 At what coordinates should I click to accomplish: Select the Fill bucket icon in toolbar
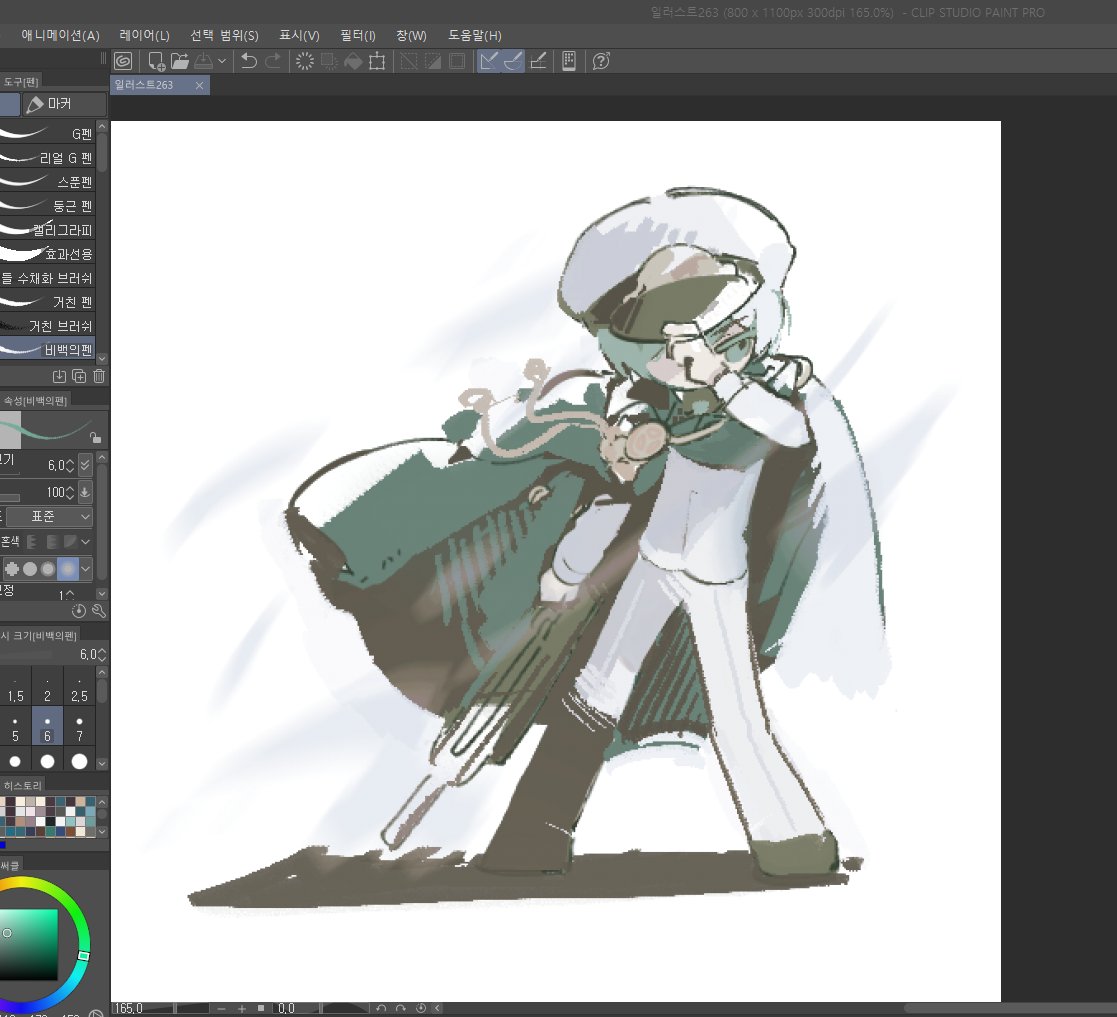click(353, 61)
